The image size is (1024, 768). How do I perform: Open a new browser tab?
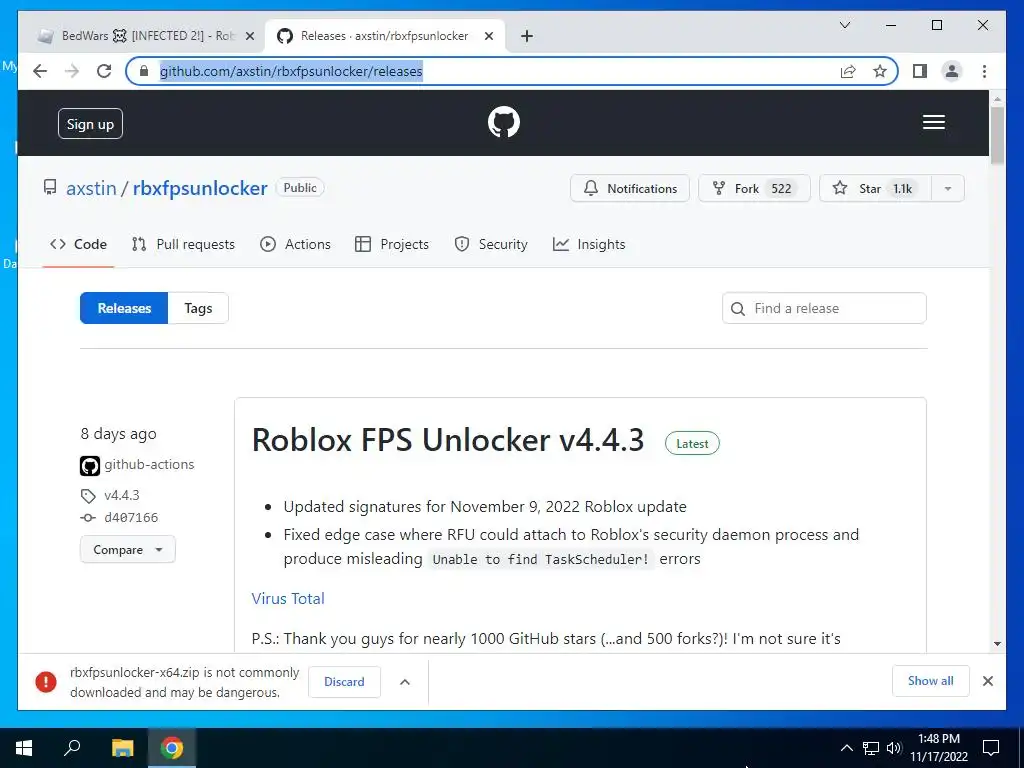527,37
